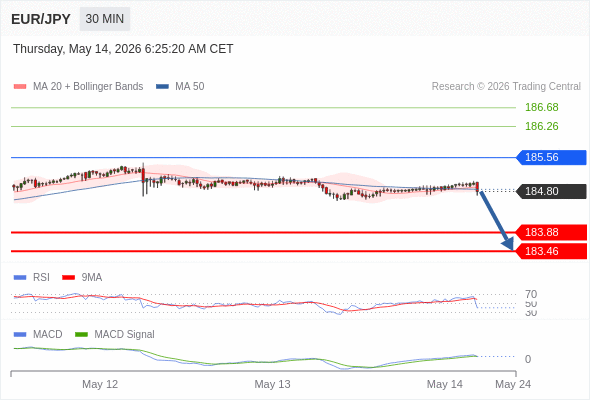Click the blue downward forecast arrow
This screenshot has width=590, height=400.
coord(497,221)
